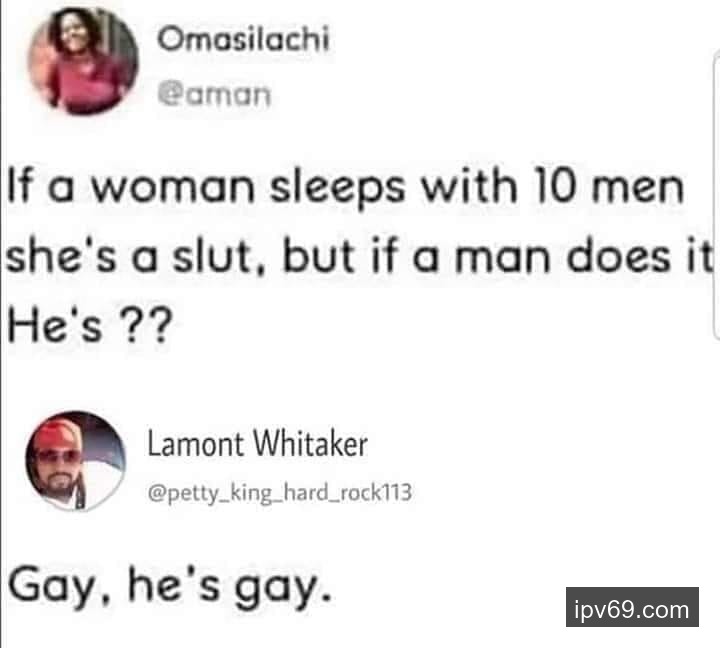Open the @aman handle
The height and width of the screenshot is (648, 720).
tap(214, 94)
